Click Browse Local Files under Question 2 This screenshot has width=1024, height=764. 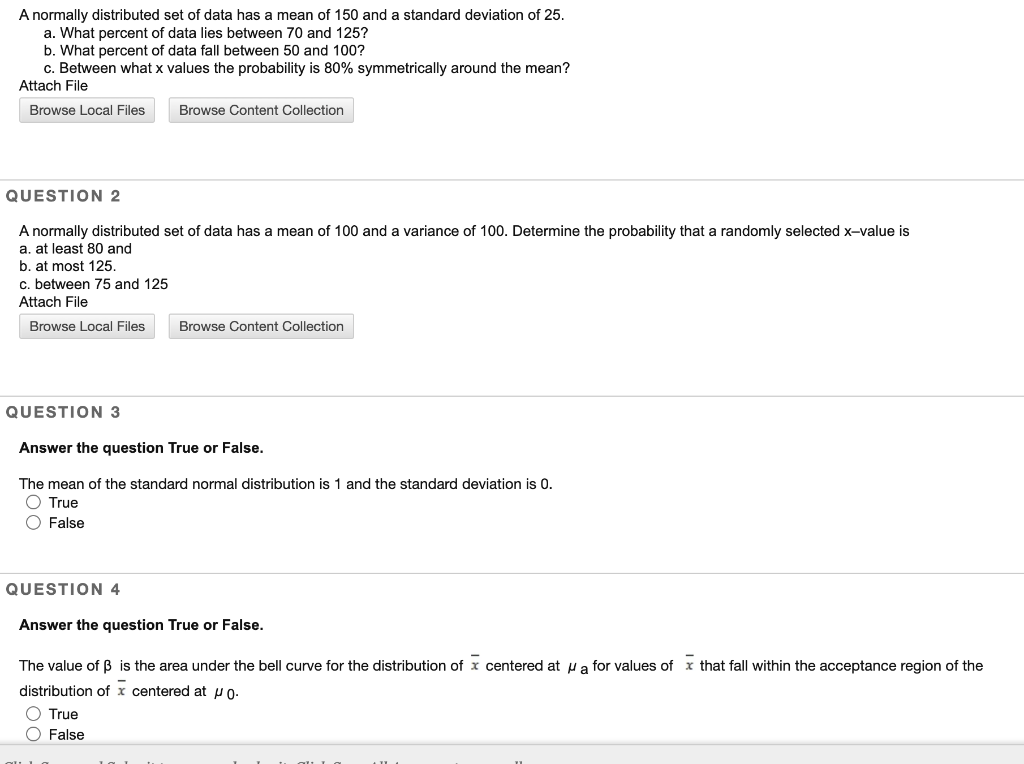point(86,326)
